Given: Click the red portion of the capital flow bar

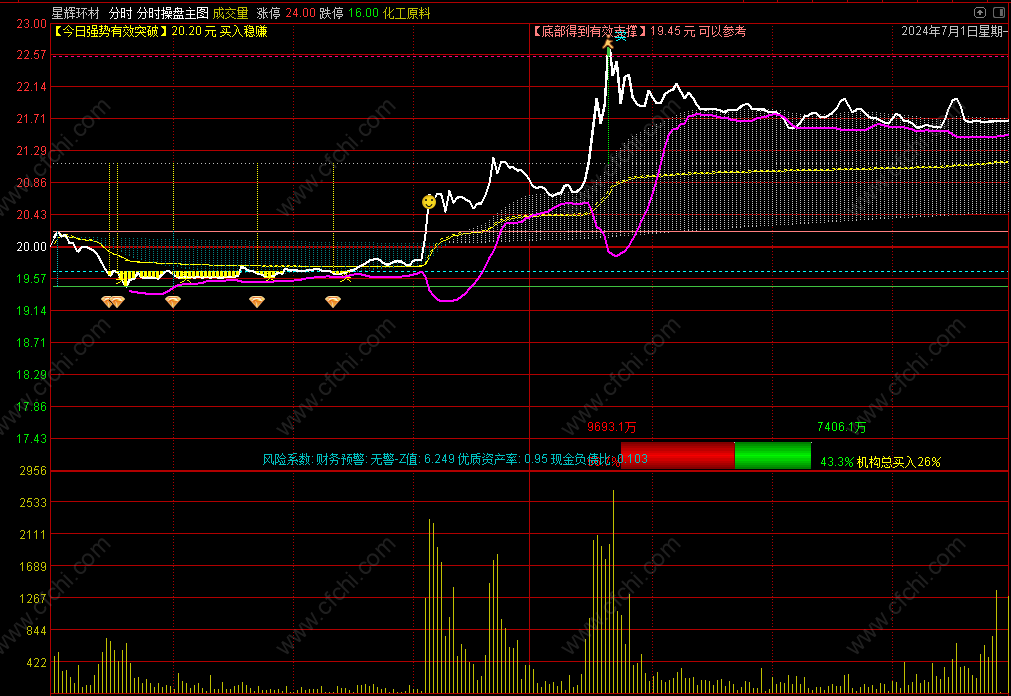Looking at the screenshot, I should point(678,455).
